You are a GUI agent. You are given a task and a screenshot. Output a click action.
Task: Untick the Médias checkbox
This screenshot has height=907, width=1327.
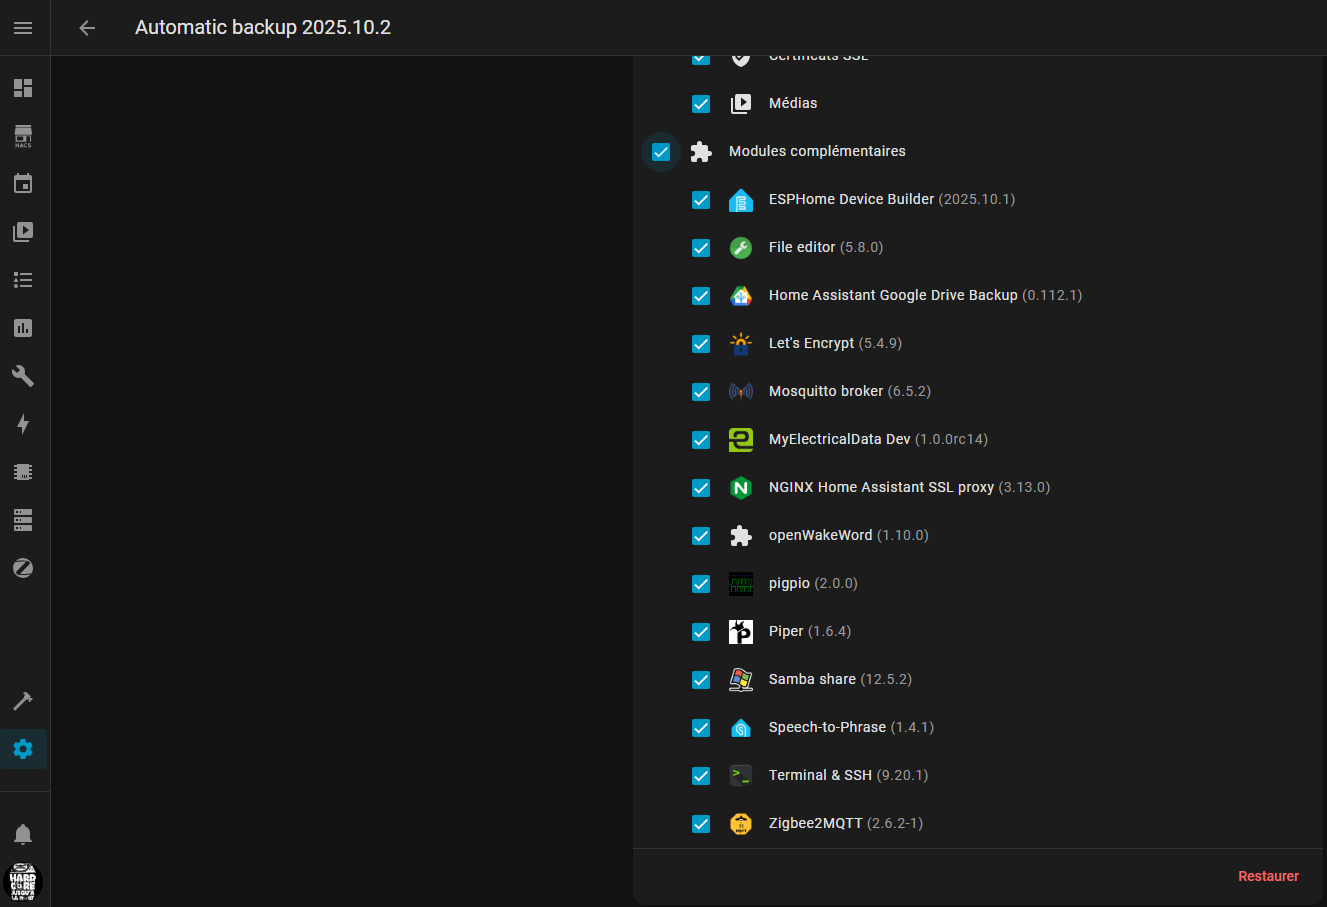[701, 104]
